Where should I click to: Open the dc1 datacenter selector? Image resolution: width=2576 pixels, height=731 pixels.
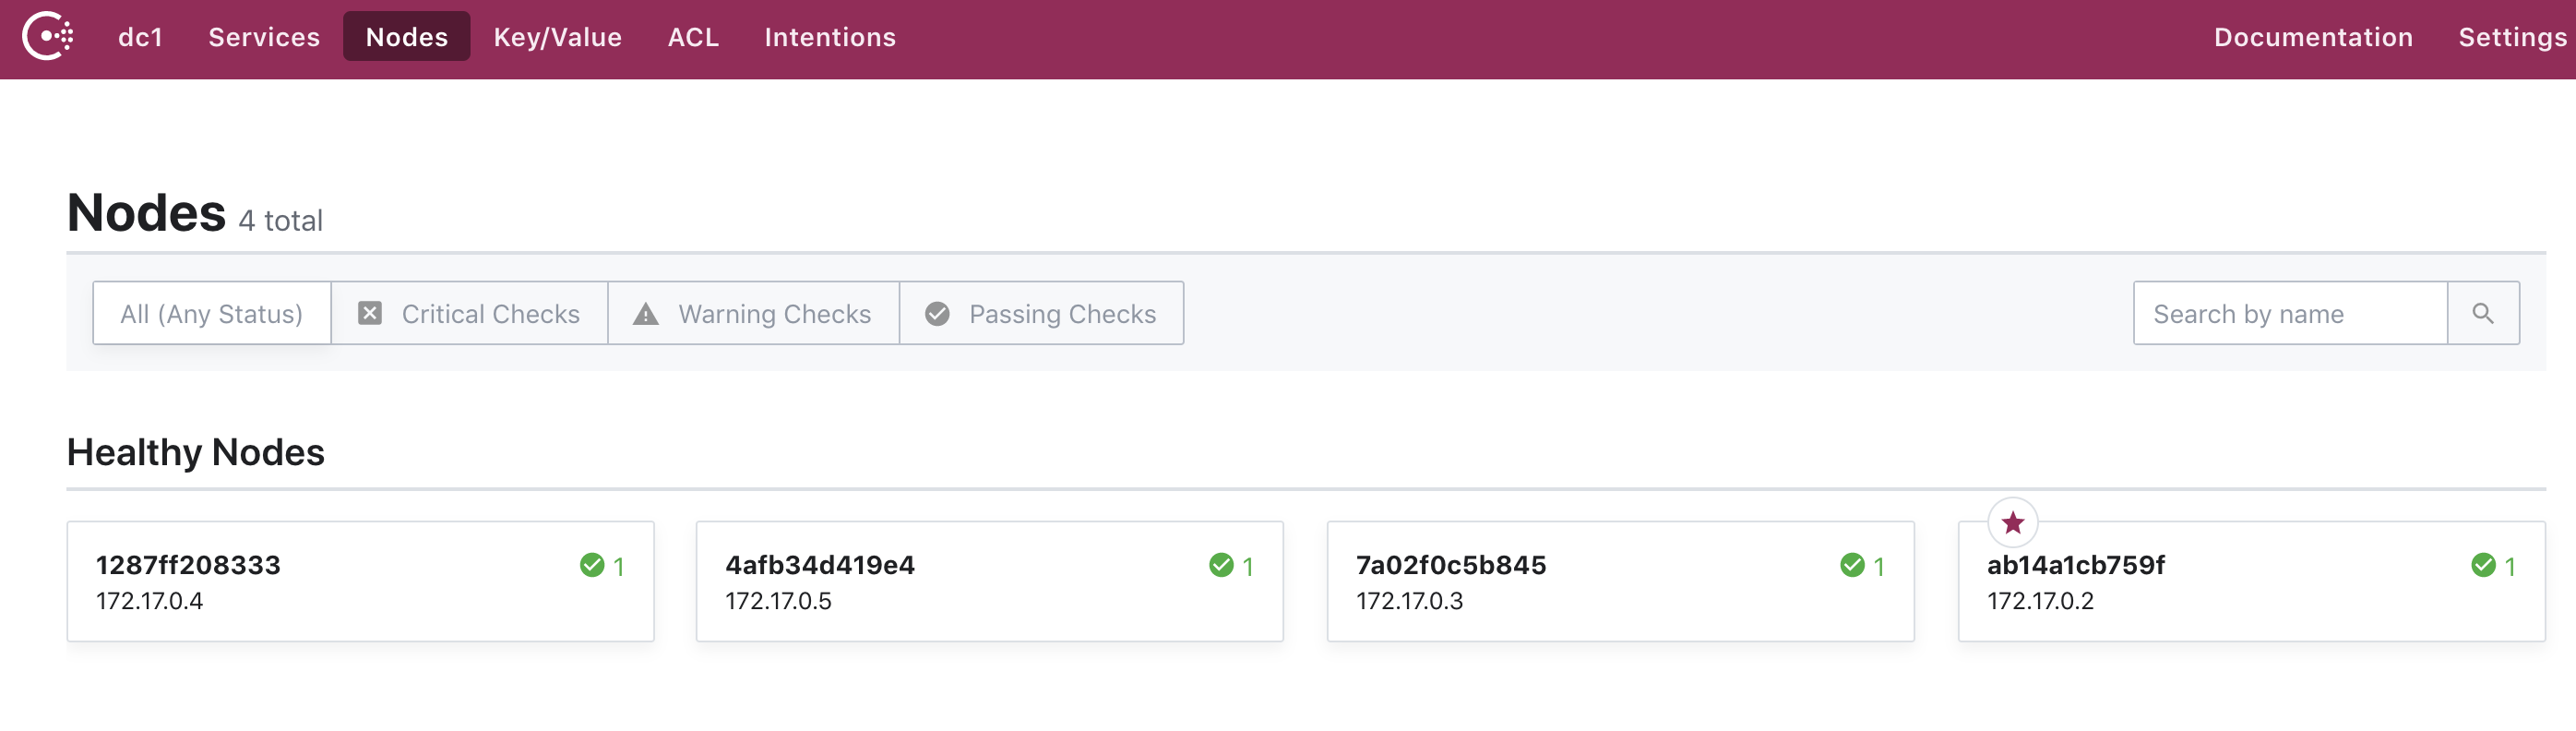[x=140, y=37]
